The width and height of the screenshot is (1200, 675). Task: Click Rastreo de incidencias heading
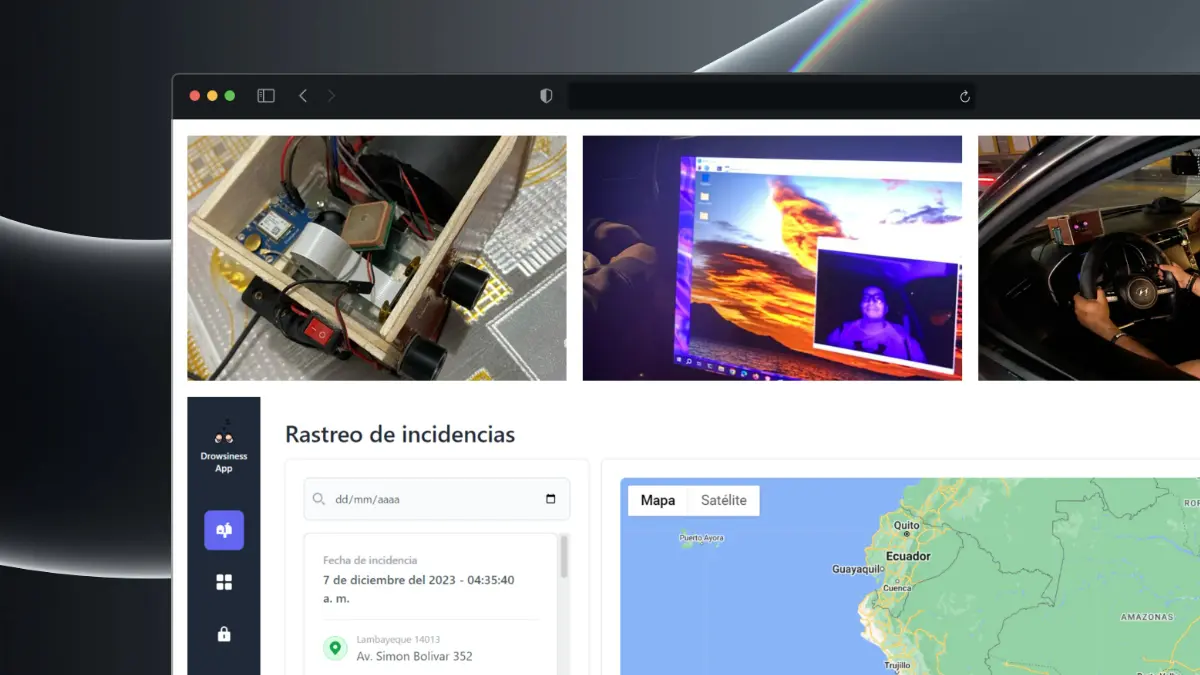click(400, 435)
